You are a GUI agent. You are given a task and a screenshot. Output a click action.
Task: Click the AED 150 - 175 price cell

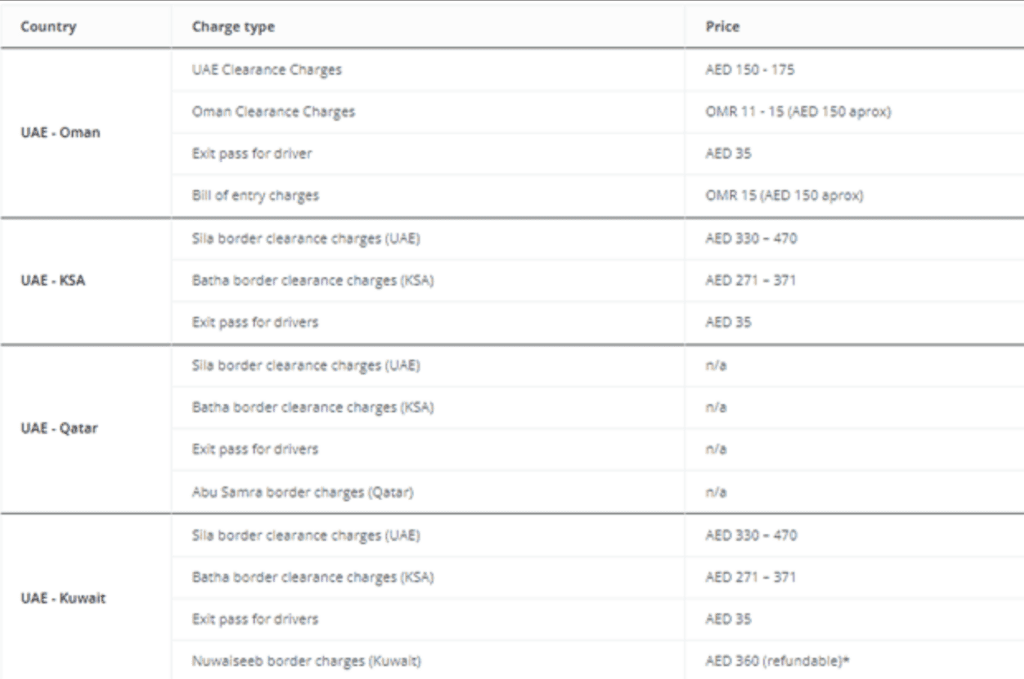tap(750, 70)
